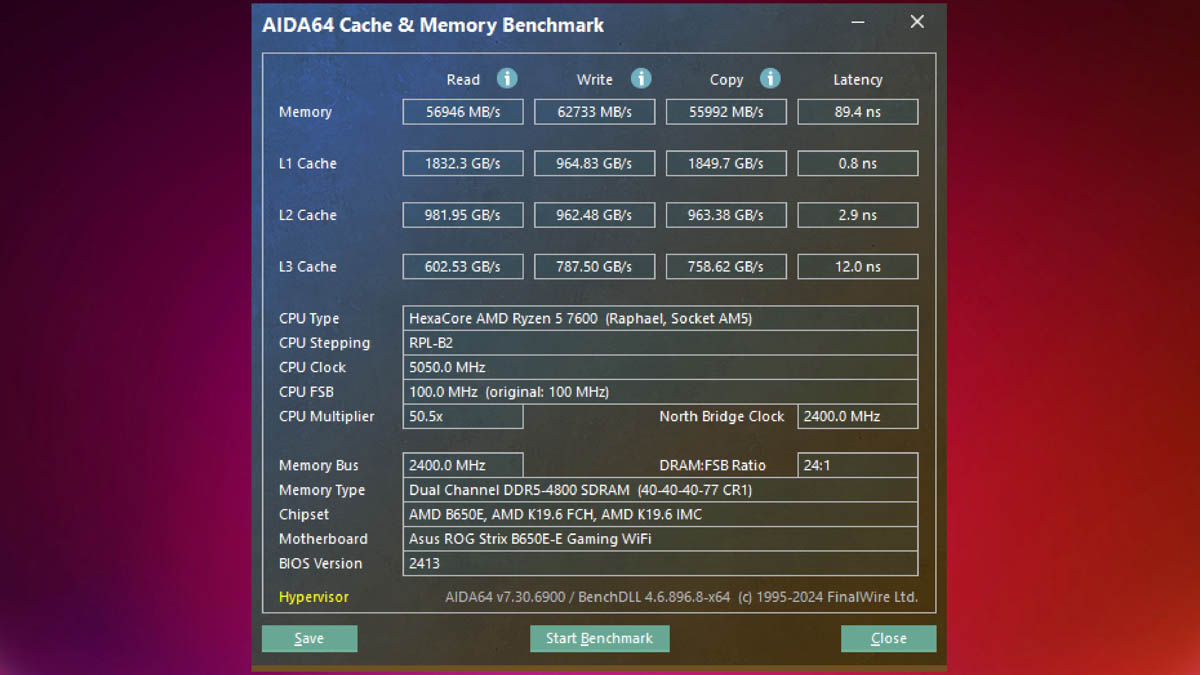
Task: Select L3 Cache read value 602.53 GB/s
Action: [463, 267]
